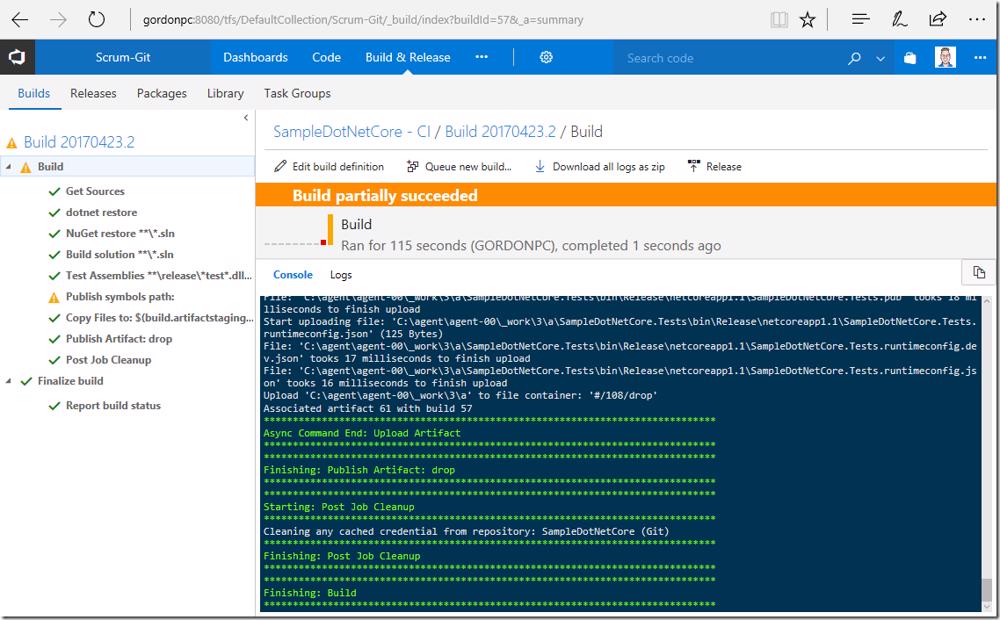Switch to the Packages tab
This screenshot has width=1000, height=620.
click(x=161, y=93)
